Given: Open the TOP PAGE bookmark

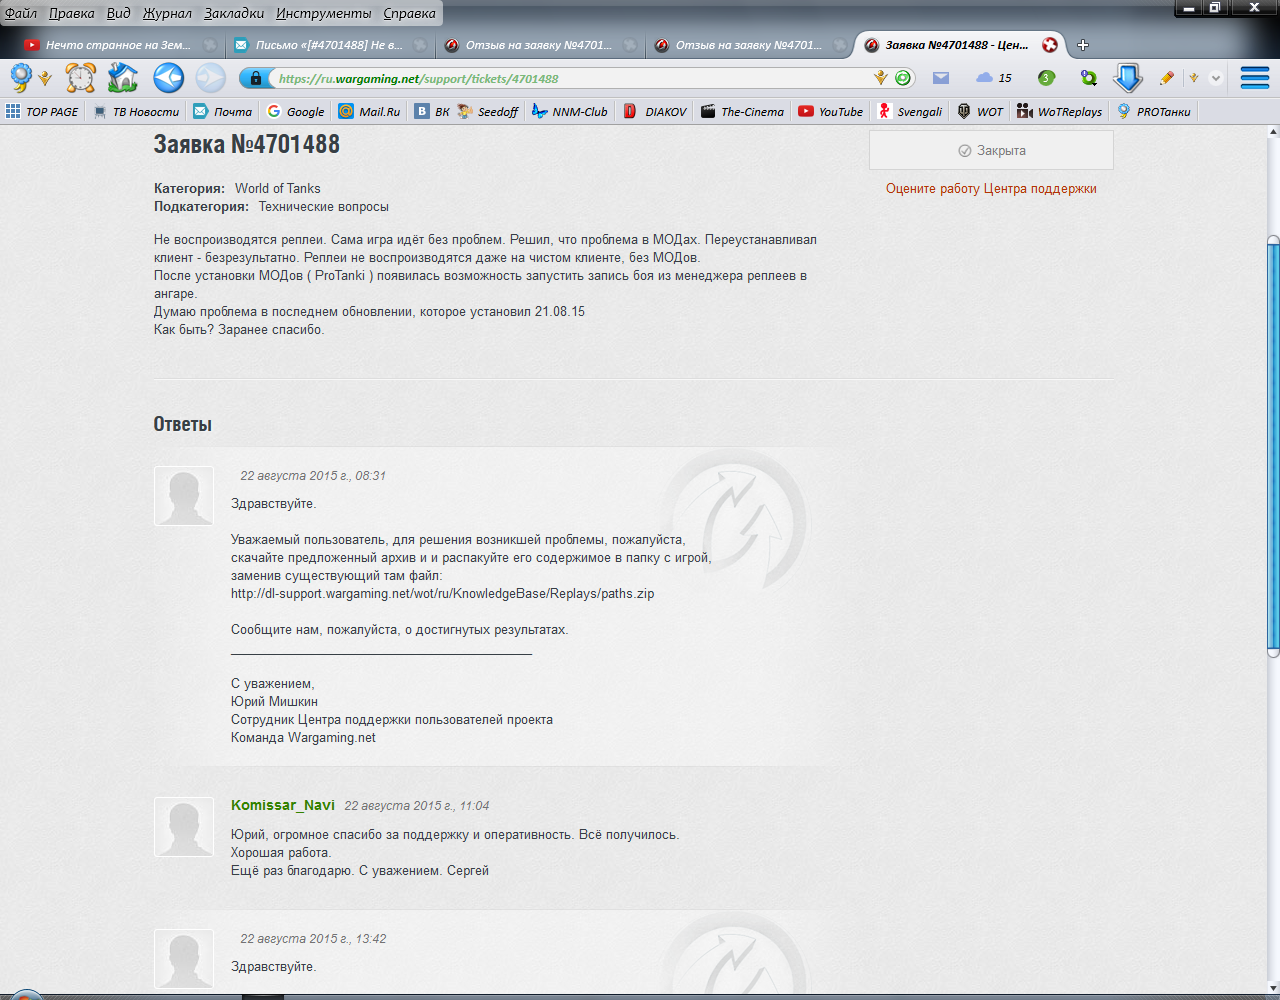Looking at the screenshot, I should pos(42,112).
